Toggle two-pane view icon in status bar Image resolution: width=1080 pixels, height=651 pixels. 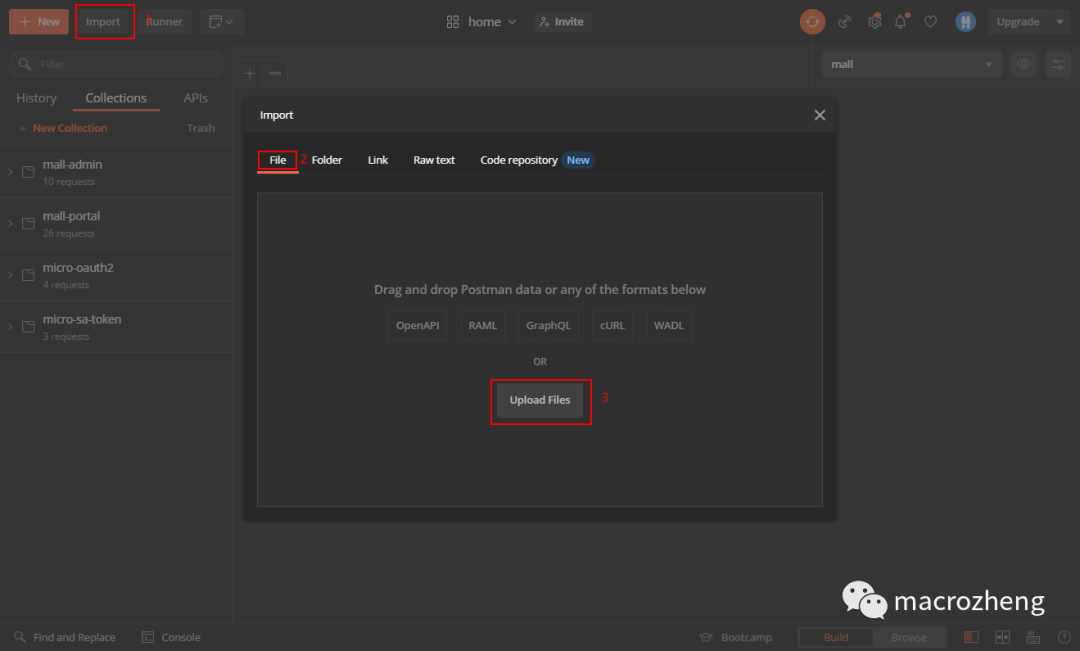(1002, 637)
